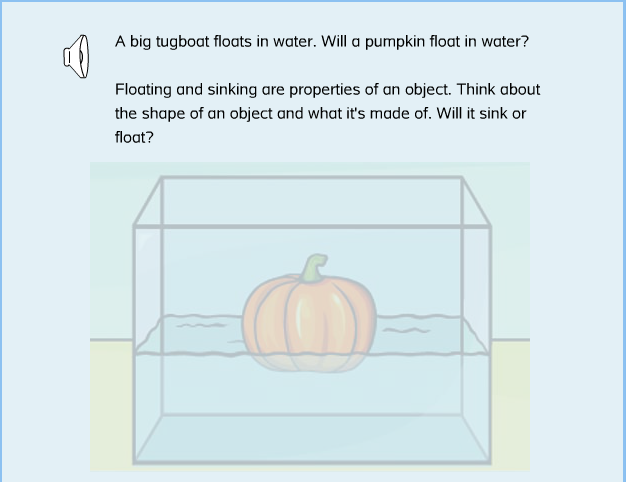The image size is (626, 482).
Task: Click the green table surface left of tank
Action: click(x=111, y=400)
